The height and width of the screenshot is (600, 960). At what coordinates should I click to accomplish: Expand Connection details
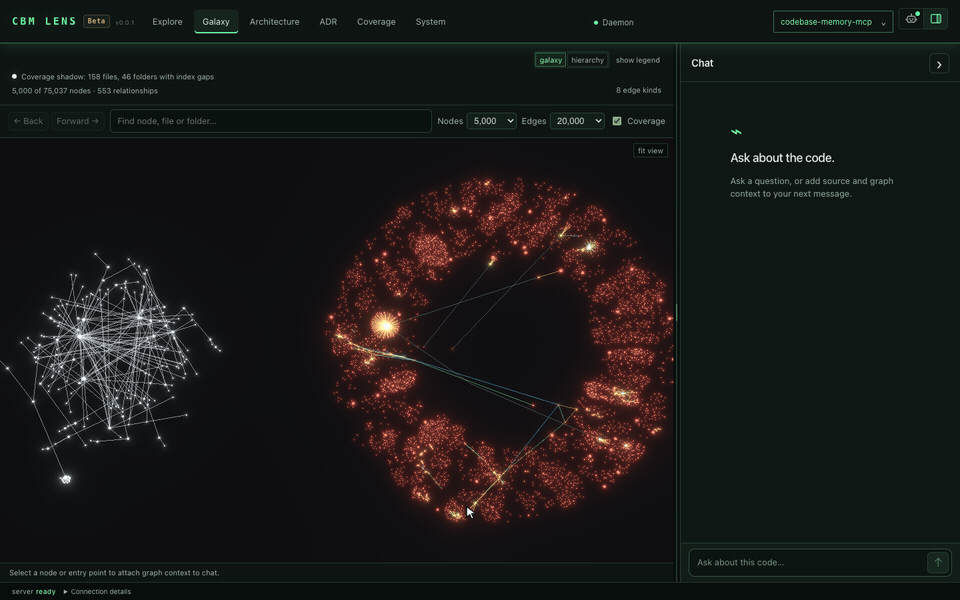97,591
